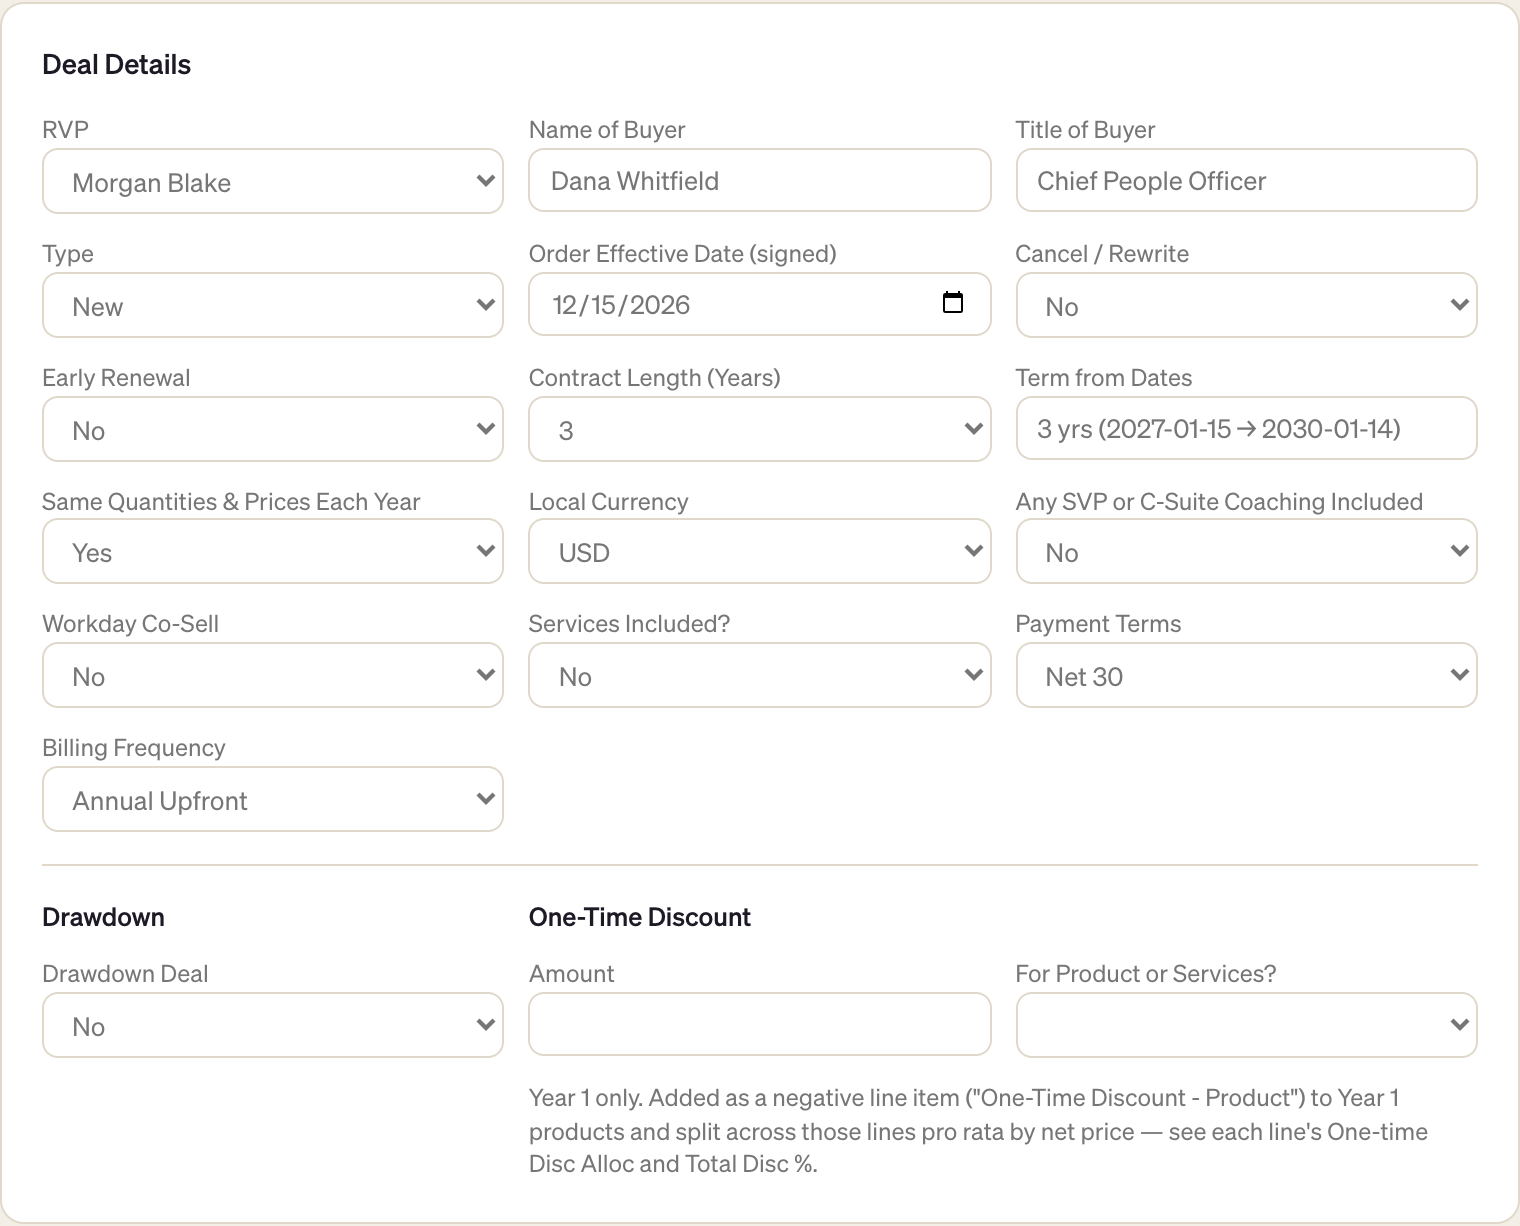Click the Title of Buyer field
1520x1226 pixels.
1246,180
